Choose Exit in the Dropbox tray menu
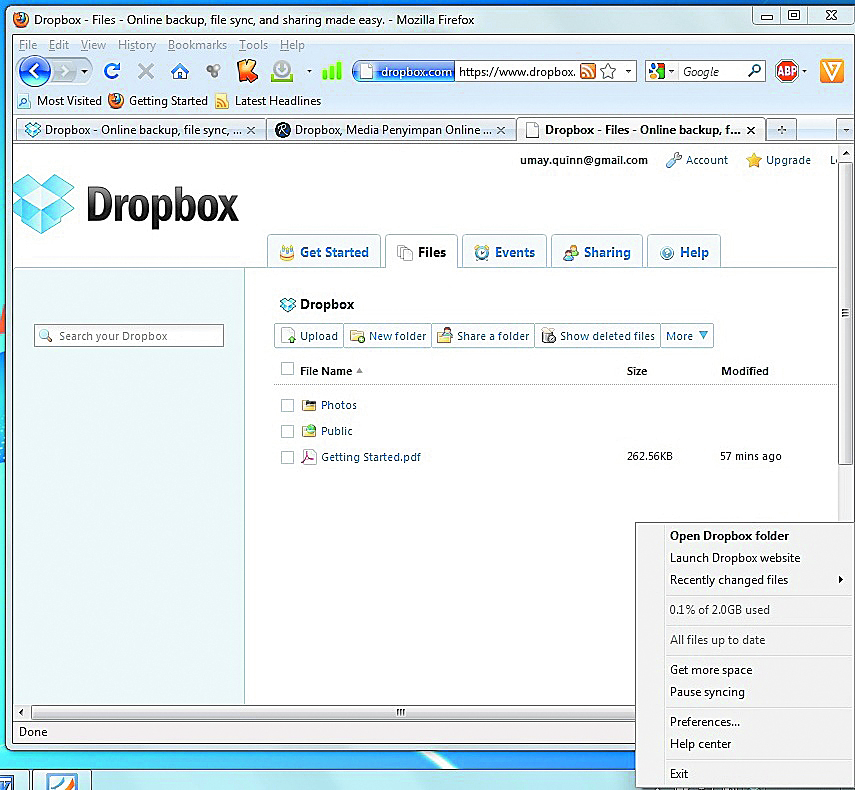Viewport: 855px width, 790px height. tap(679, 774)
